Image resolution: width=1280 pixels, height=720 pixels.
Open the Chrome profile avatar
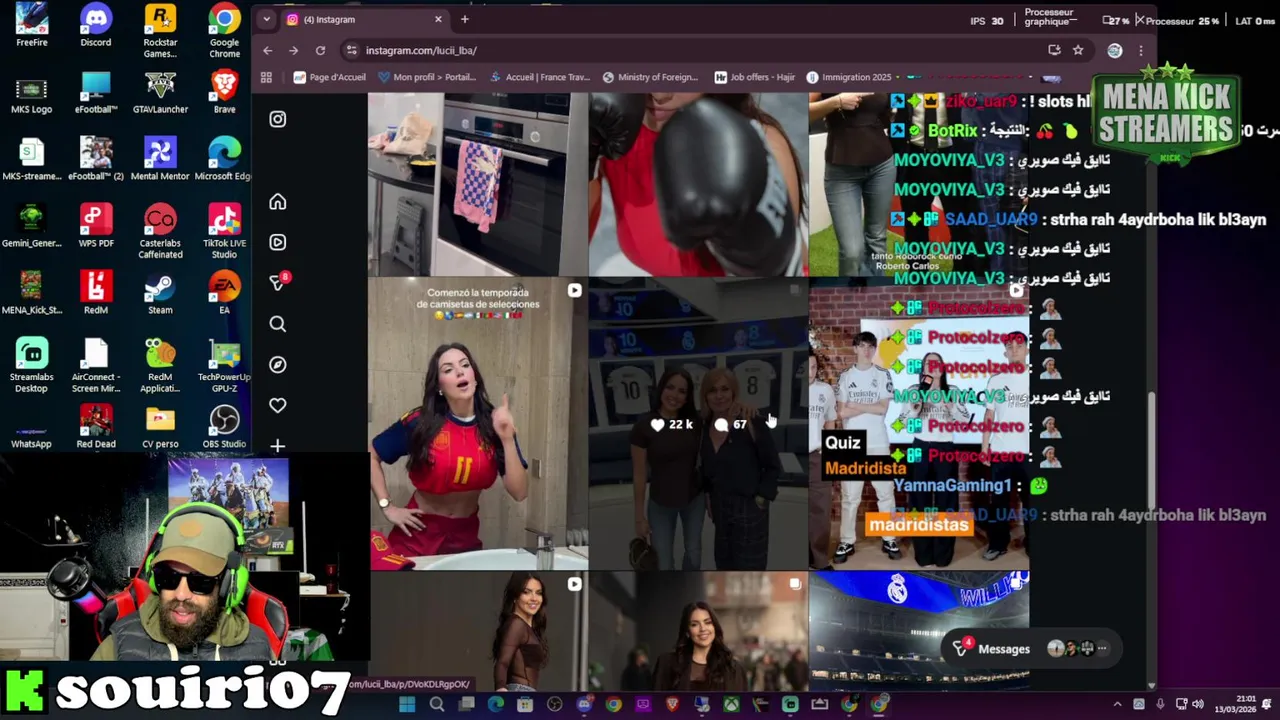tap(1114, 50)
